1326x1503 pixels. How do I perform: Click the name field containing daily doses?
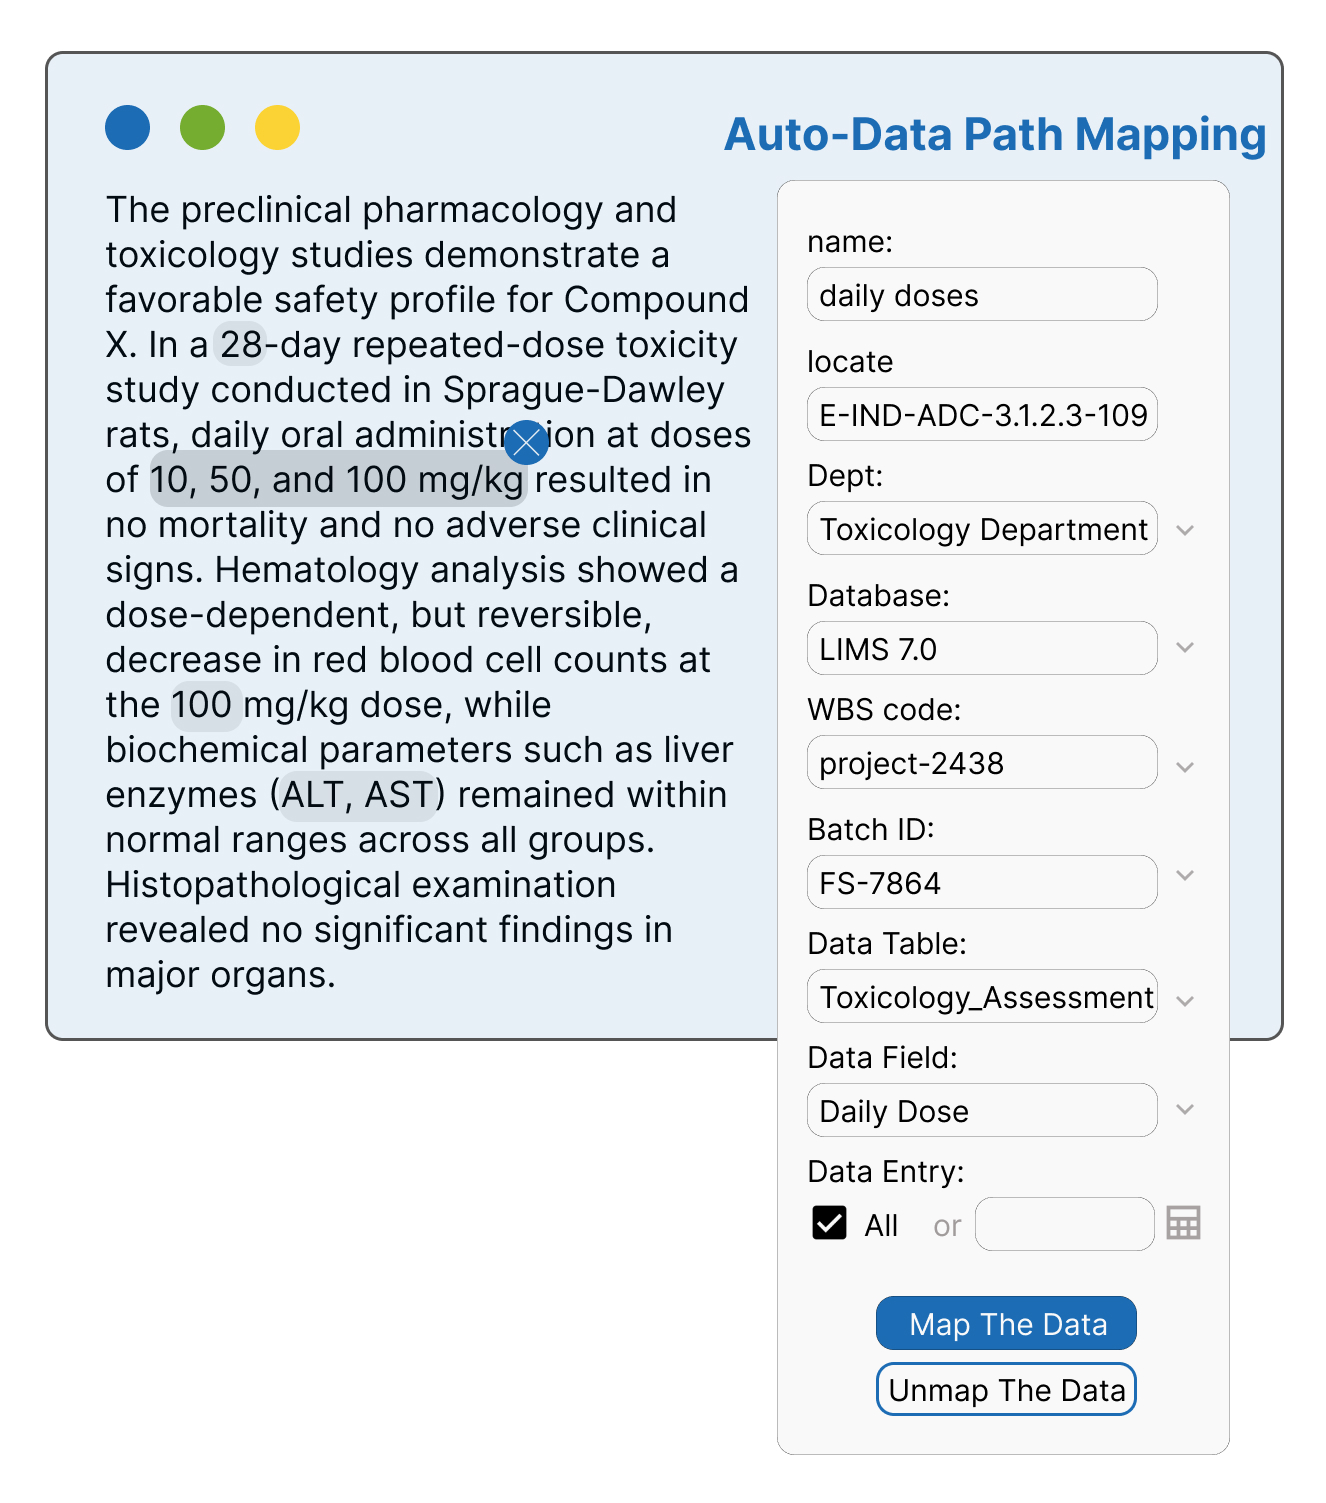click(981, 295)
